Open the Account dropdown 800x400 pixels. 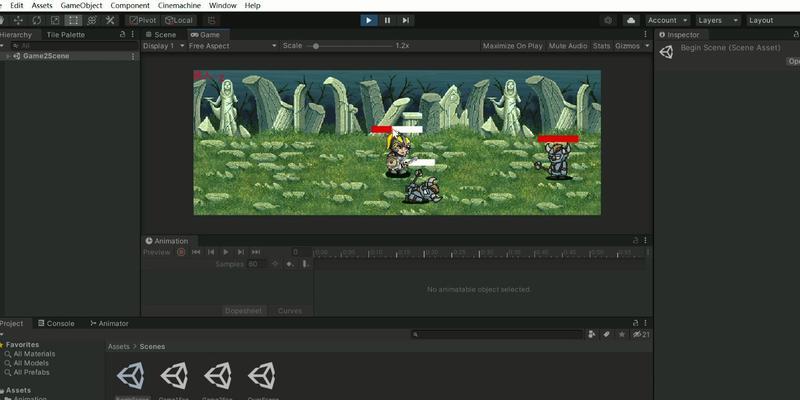pos(668,20)
